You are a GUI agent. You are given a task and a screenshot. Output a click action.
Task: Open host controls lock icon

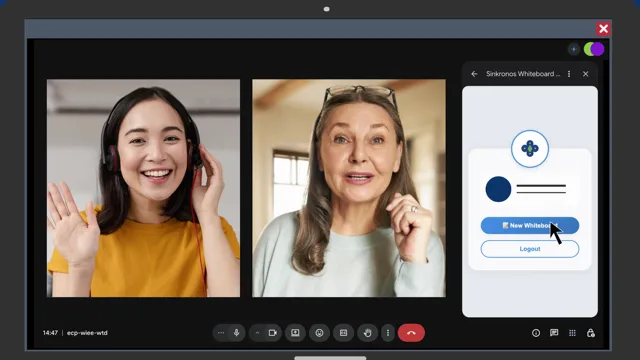(x=591, y=333)
